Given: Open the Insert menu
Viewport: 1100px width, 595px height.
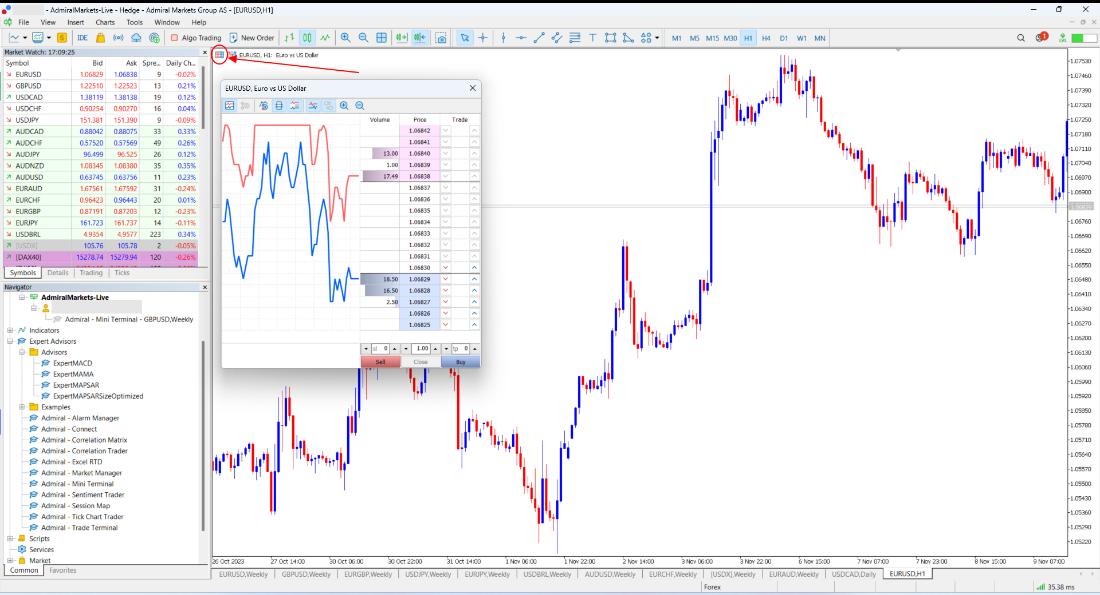Looking at the screenshot, I should tap(75, 22).
